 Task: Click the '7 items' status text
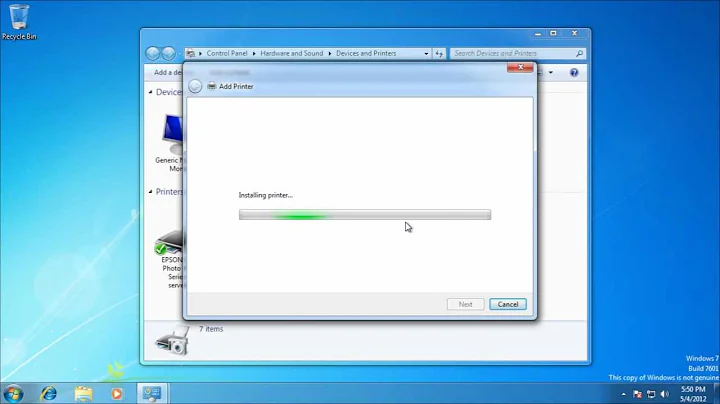click(211, 329)
